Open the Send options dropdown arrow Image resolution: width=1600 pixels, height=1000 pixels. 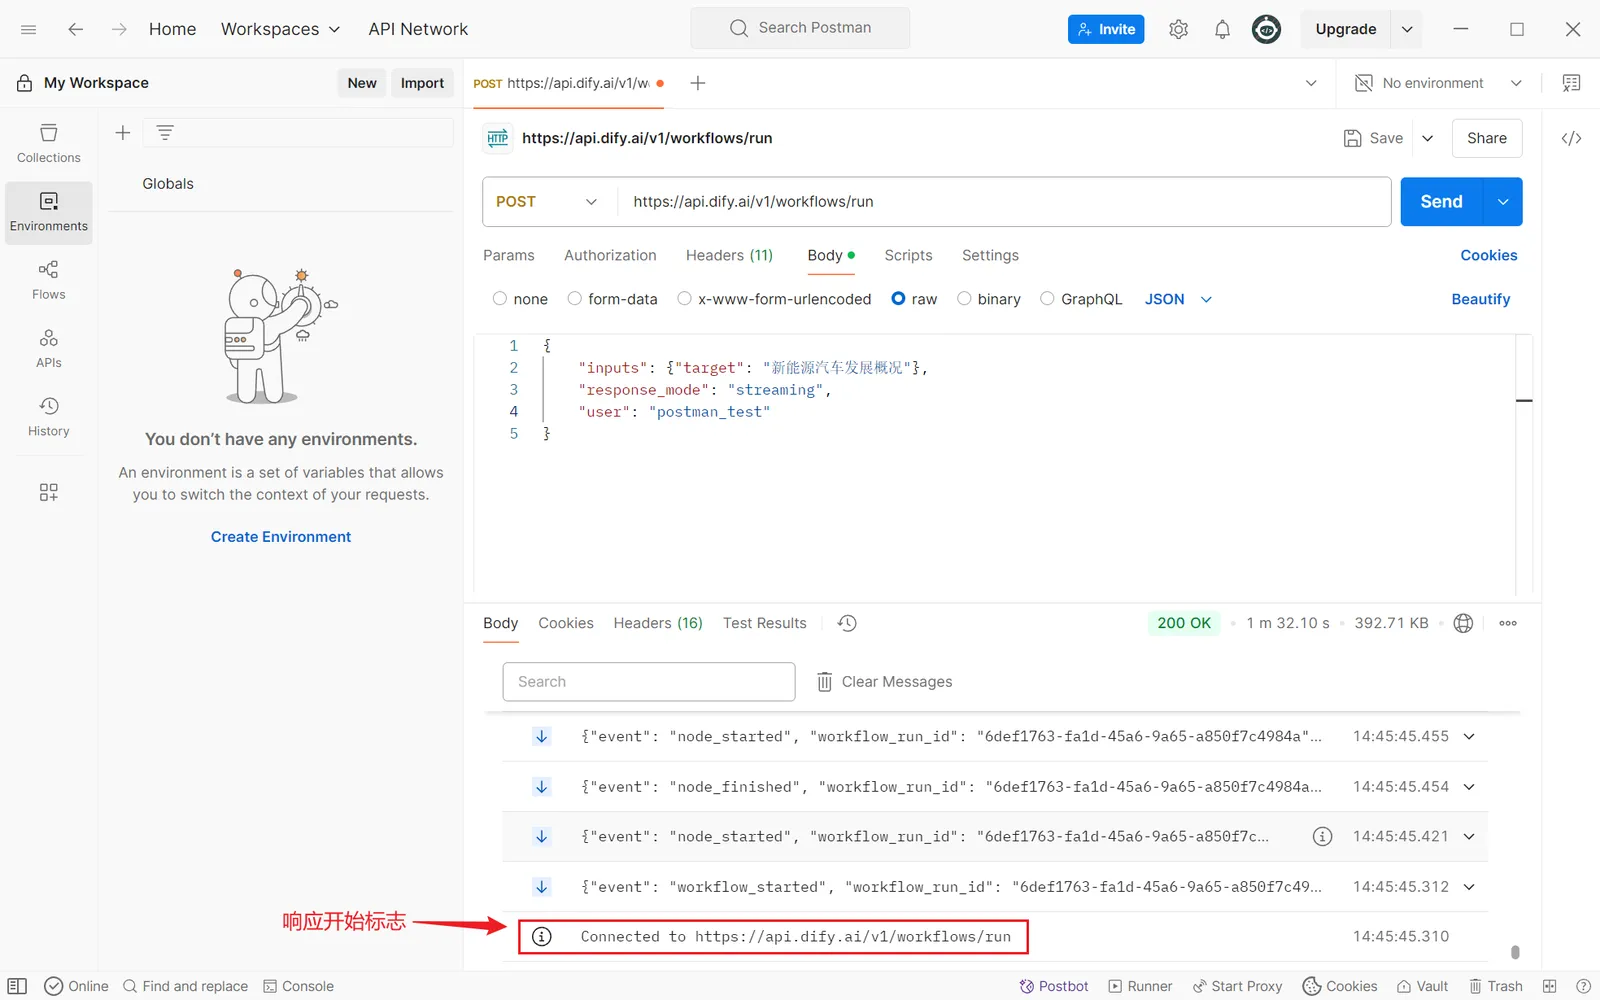click(1503, 202)
